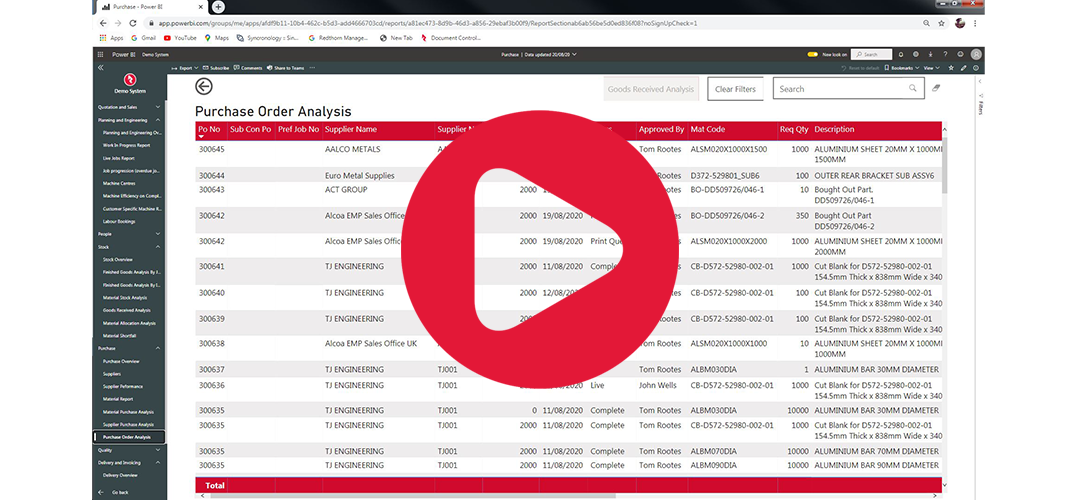Open the Power BI settings gear
The height and width of the screenshot is (500, 1080).
pyautogui.click(x=915, y=54)
